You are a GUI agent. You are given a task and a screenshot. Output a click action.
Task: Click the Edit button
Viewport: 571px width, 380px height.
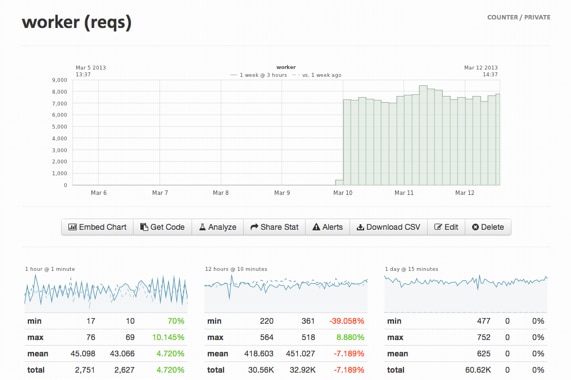(x=446, y=227)
